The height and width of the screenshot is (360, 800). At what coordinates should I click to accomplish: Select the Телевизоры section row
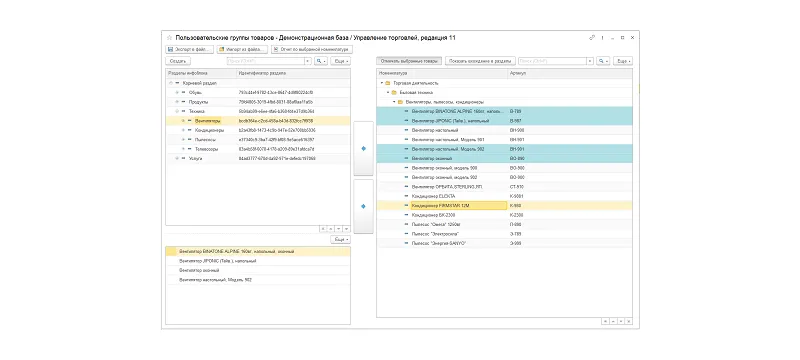click(x=258, y=149)
